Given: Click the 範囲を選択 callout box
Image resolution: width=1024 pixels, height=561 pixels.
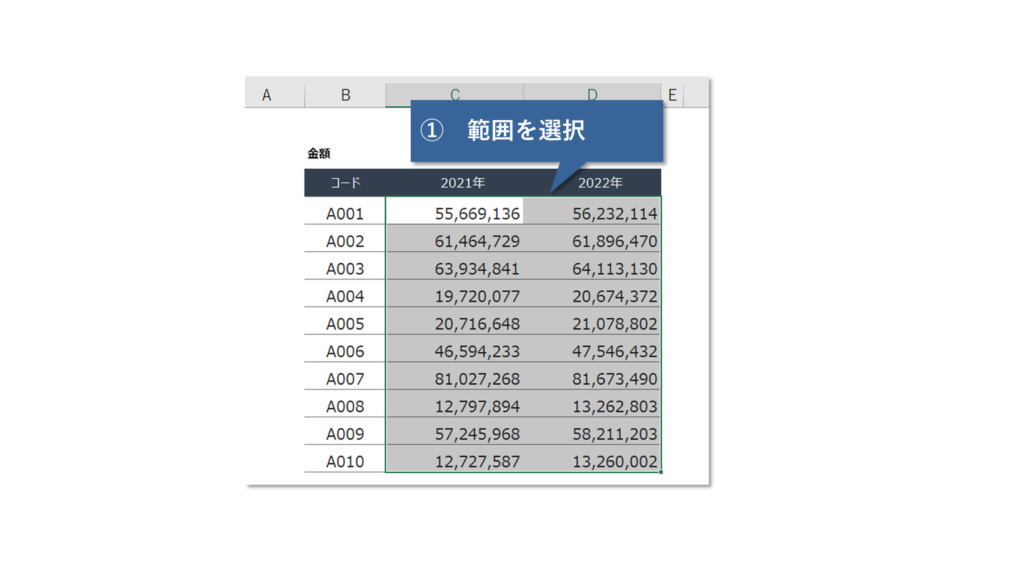Looking at the screenshot, I should (x=537, y=130).
